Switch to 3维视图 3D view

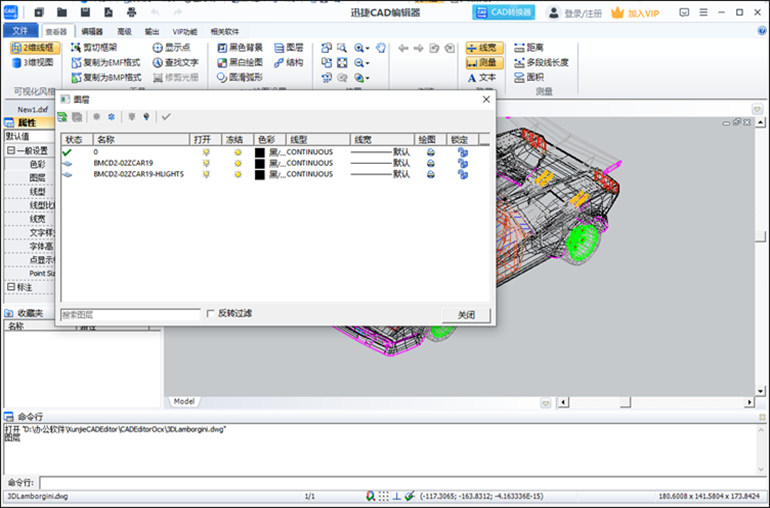[32, 62]
